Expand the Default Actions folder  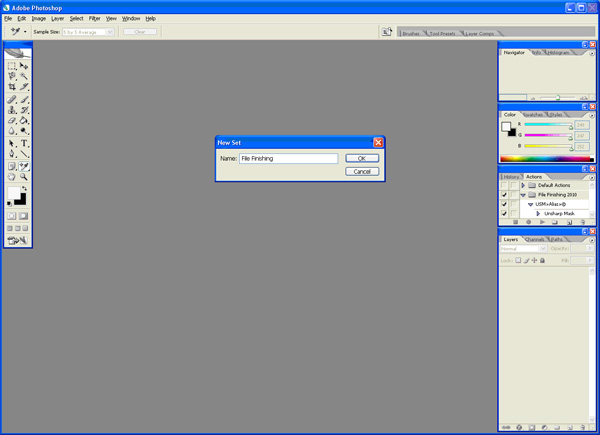tap(523, 186)
